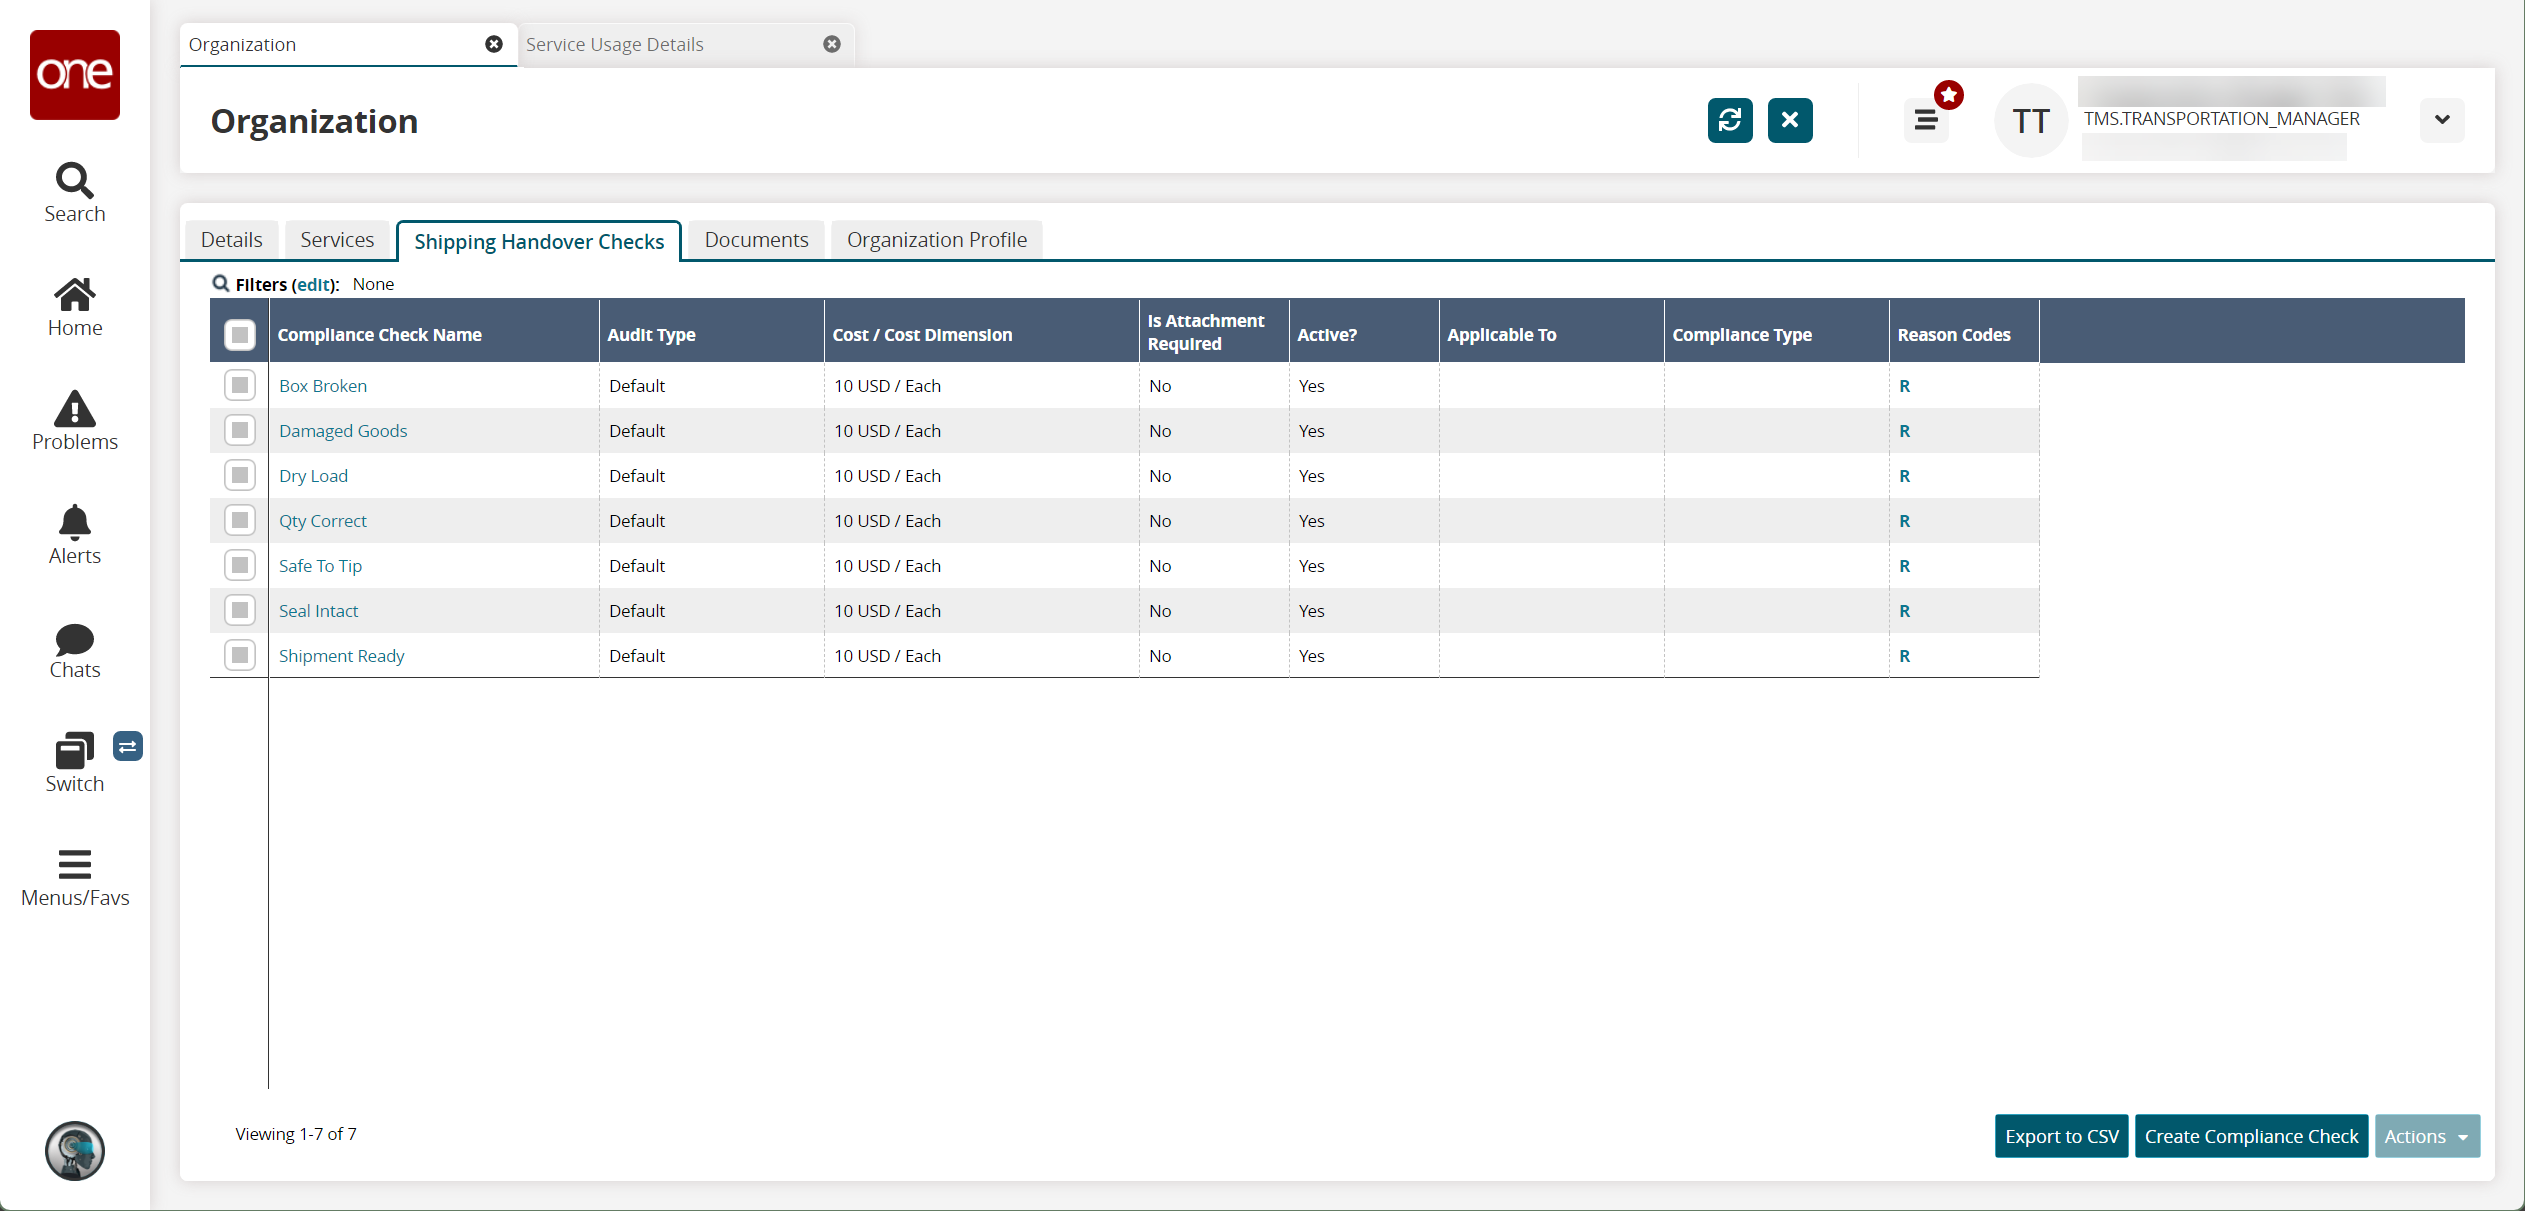Open the Qty Correct link
Viewport: 2525px width, 1211px height.
323,521
